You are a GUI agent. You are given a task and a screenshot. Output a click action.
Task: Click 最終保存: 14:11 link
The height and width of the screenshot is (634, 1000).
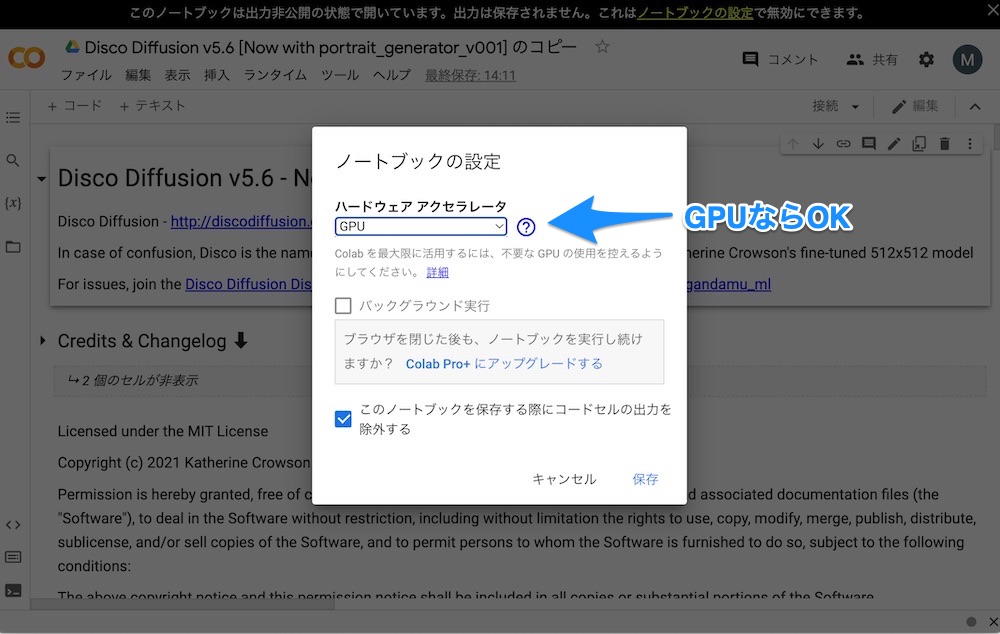[471, 75]
